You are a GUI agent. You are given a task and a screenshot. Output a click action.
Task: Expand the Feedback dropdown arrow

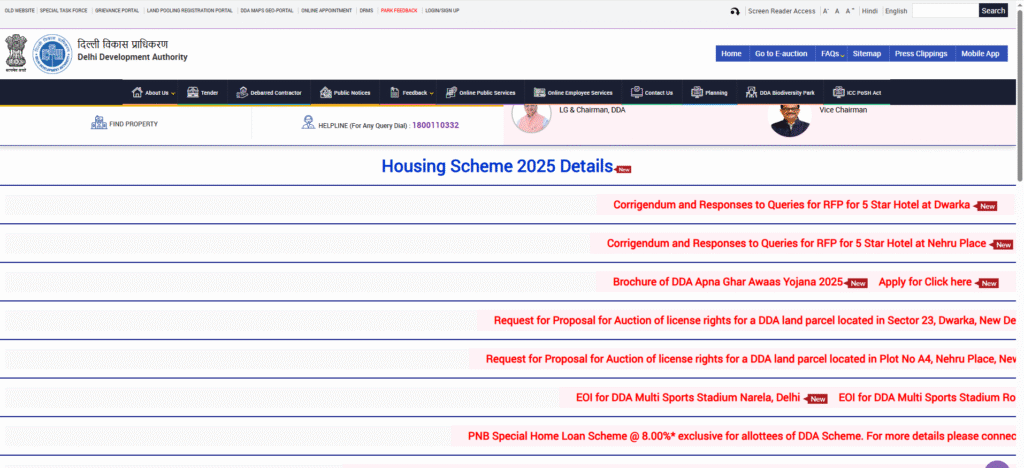pos(432,94)
